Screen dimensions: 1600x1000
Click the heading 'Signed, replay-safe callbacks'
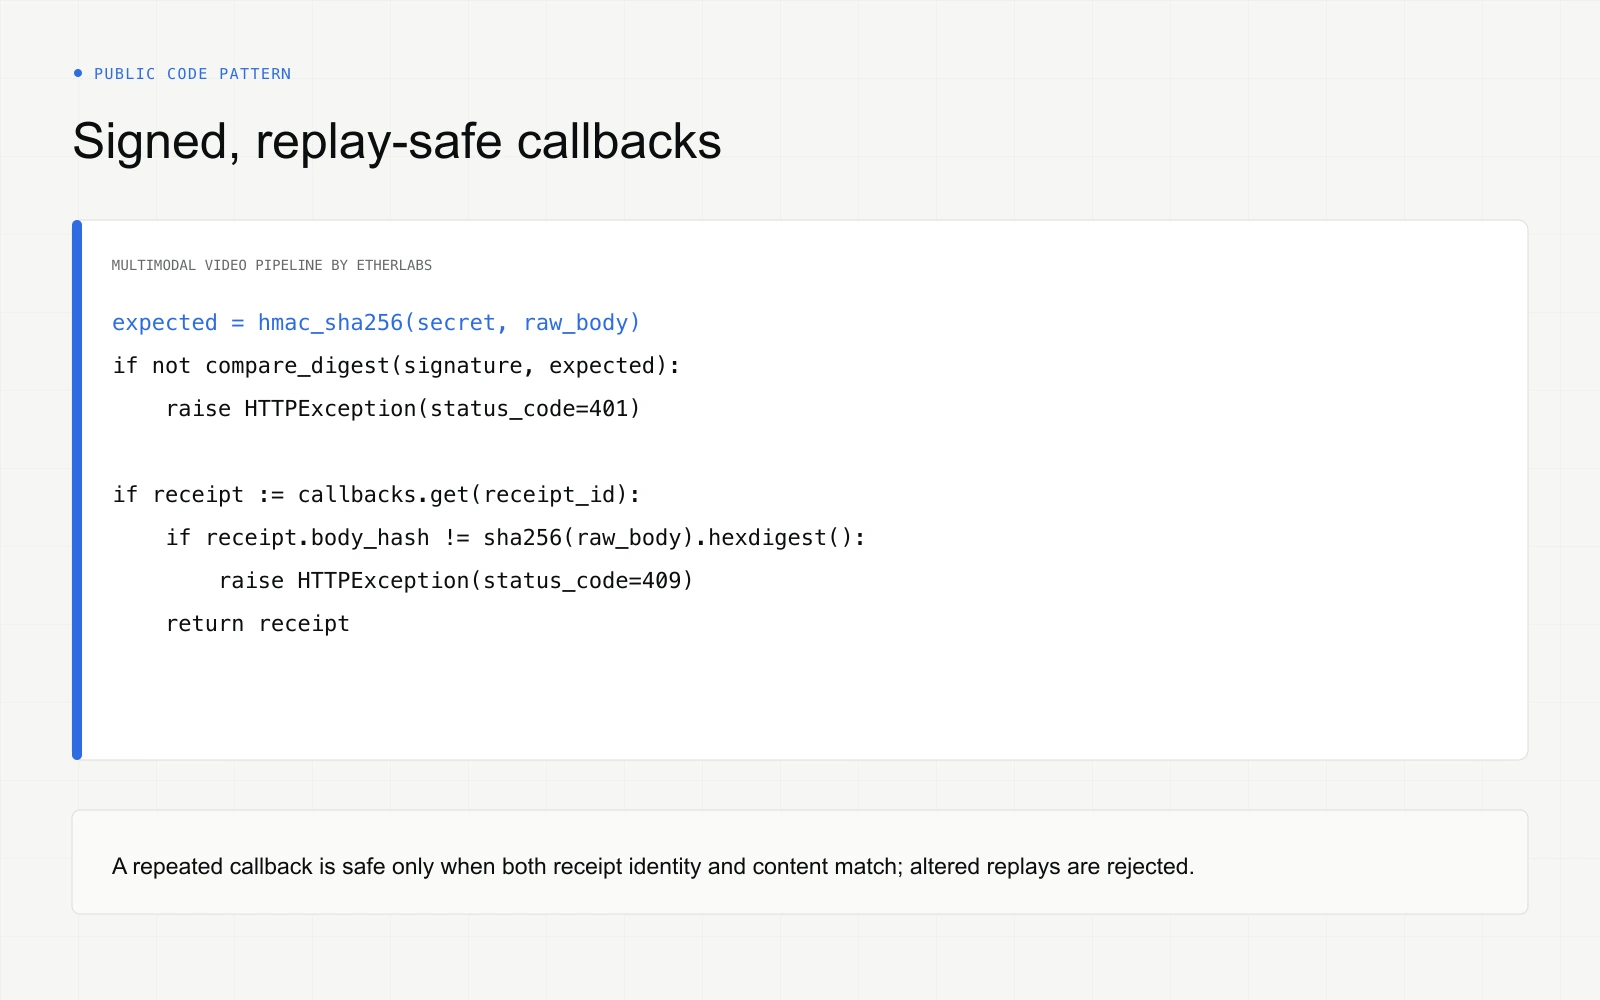(397, 141)
